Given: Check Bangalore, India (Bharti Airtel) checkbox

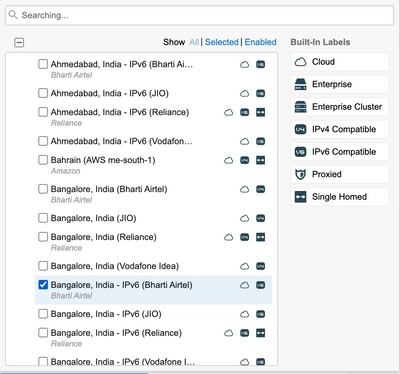Looking at the screenshot, I should 43,189.
